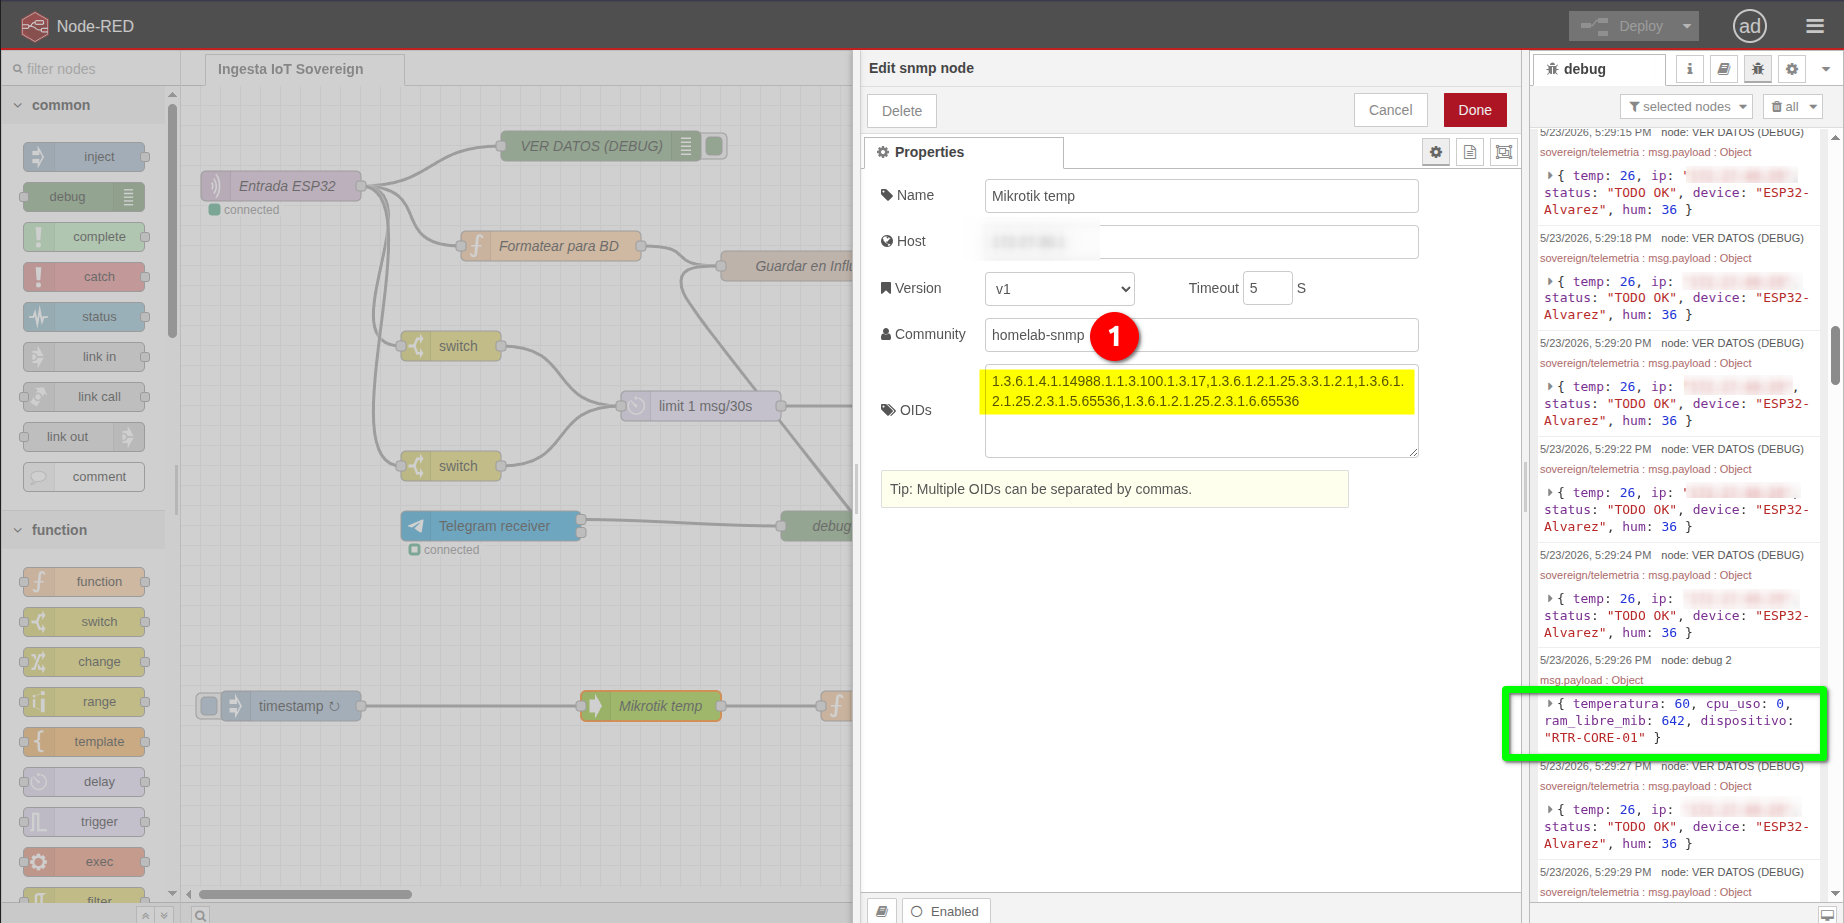This screenshot has height=923, width=1844.
Task: Select the debug node in palette
Action: coord(84,197)
